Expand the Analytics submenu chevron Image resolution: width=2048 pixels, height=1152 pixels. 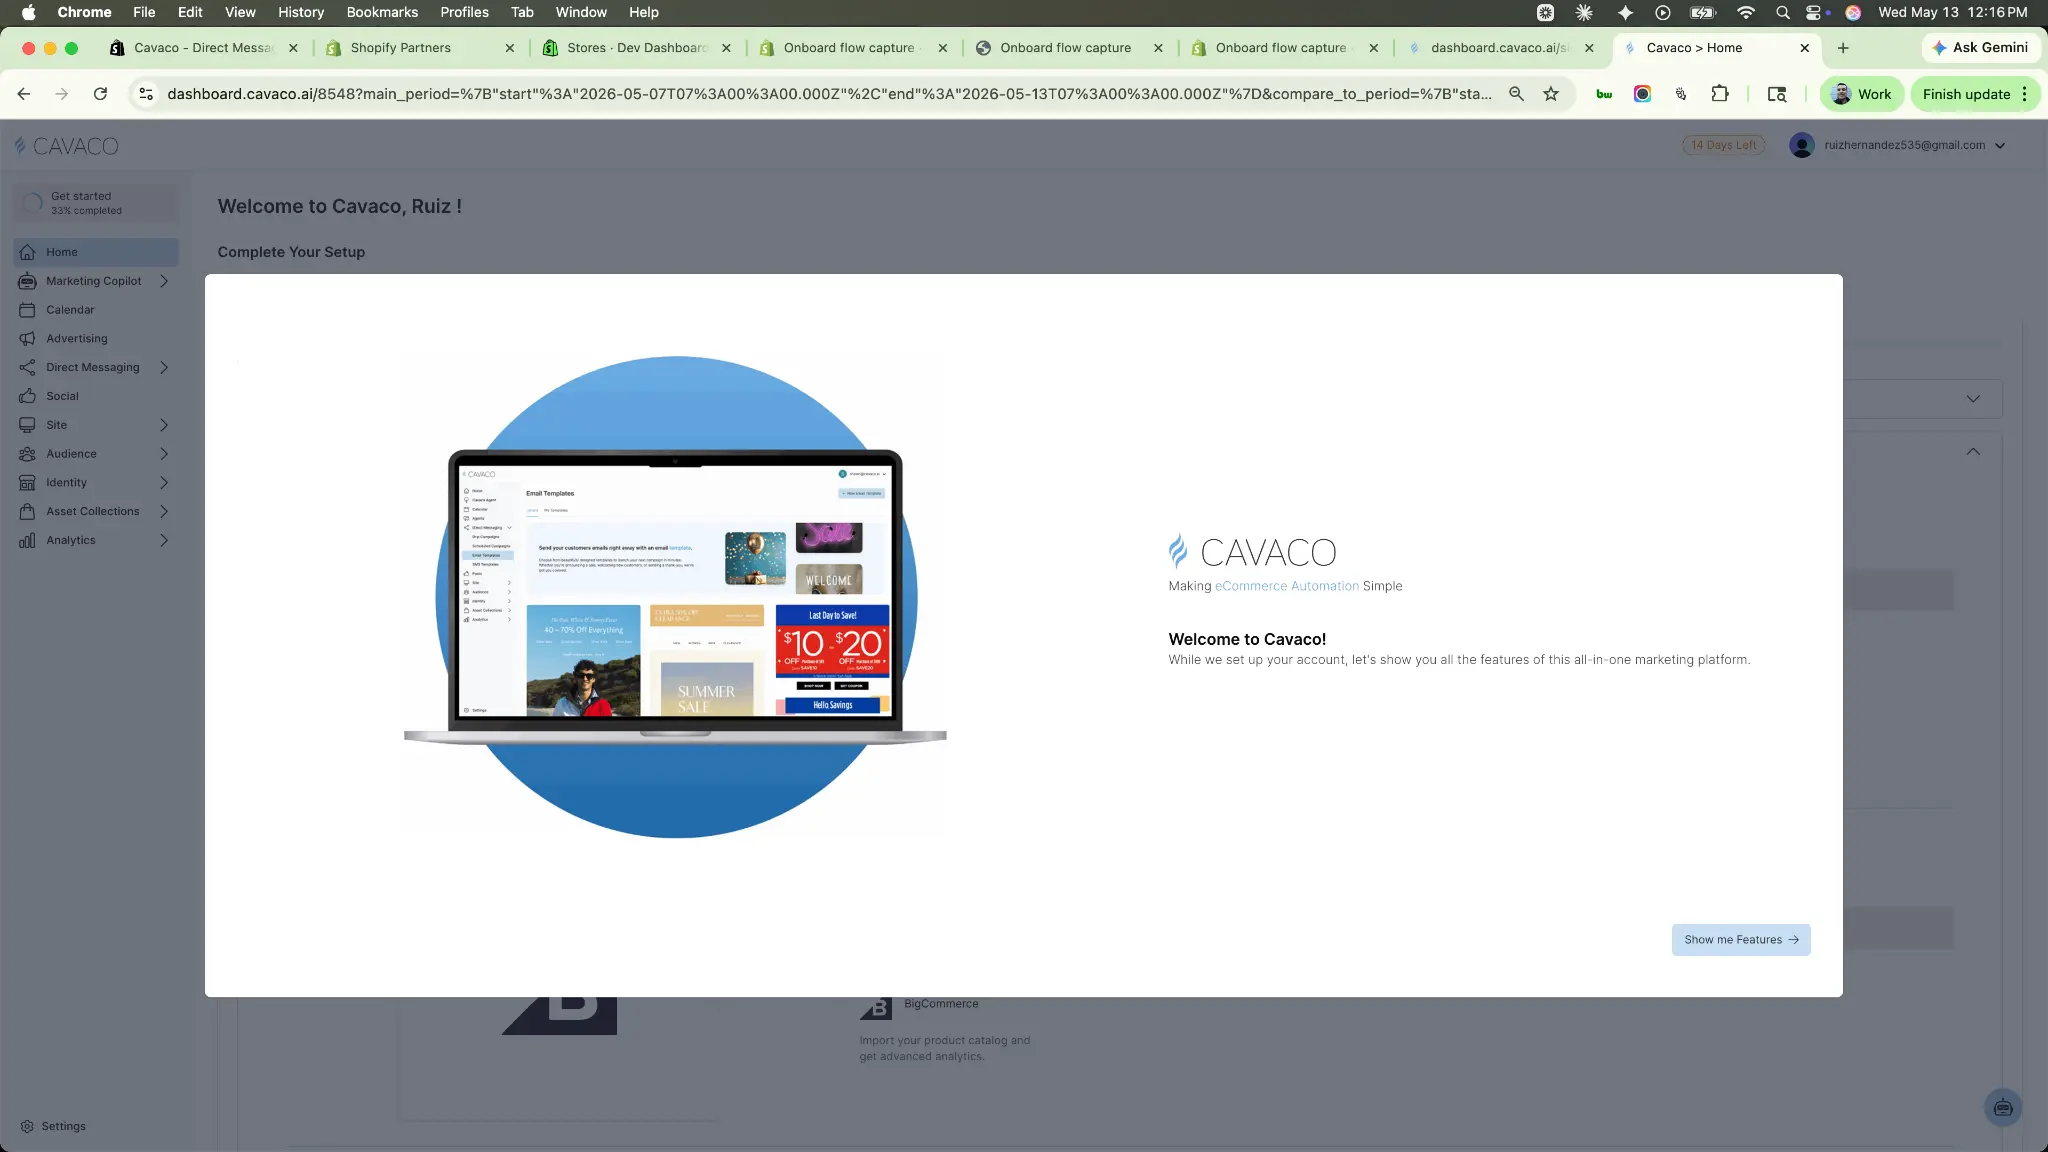coord(164,540)
